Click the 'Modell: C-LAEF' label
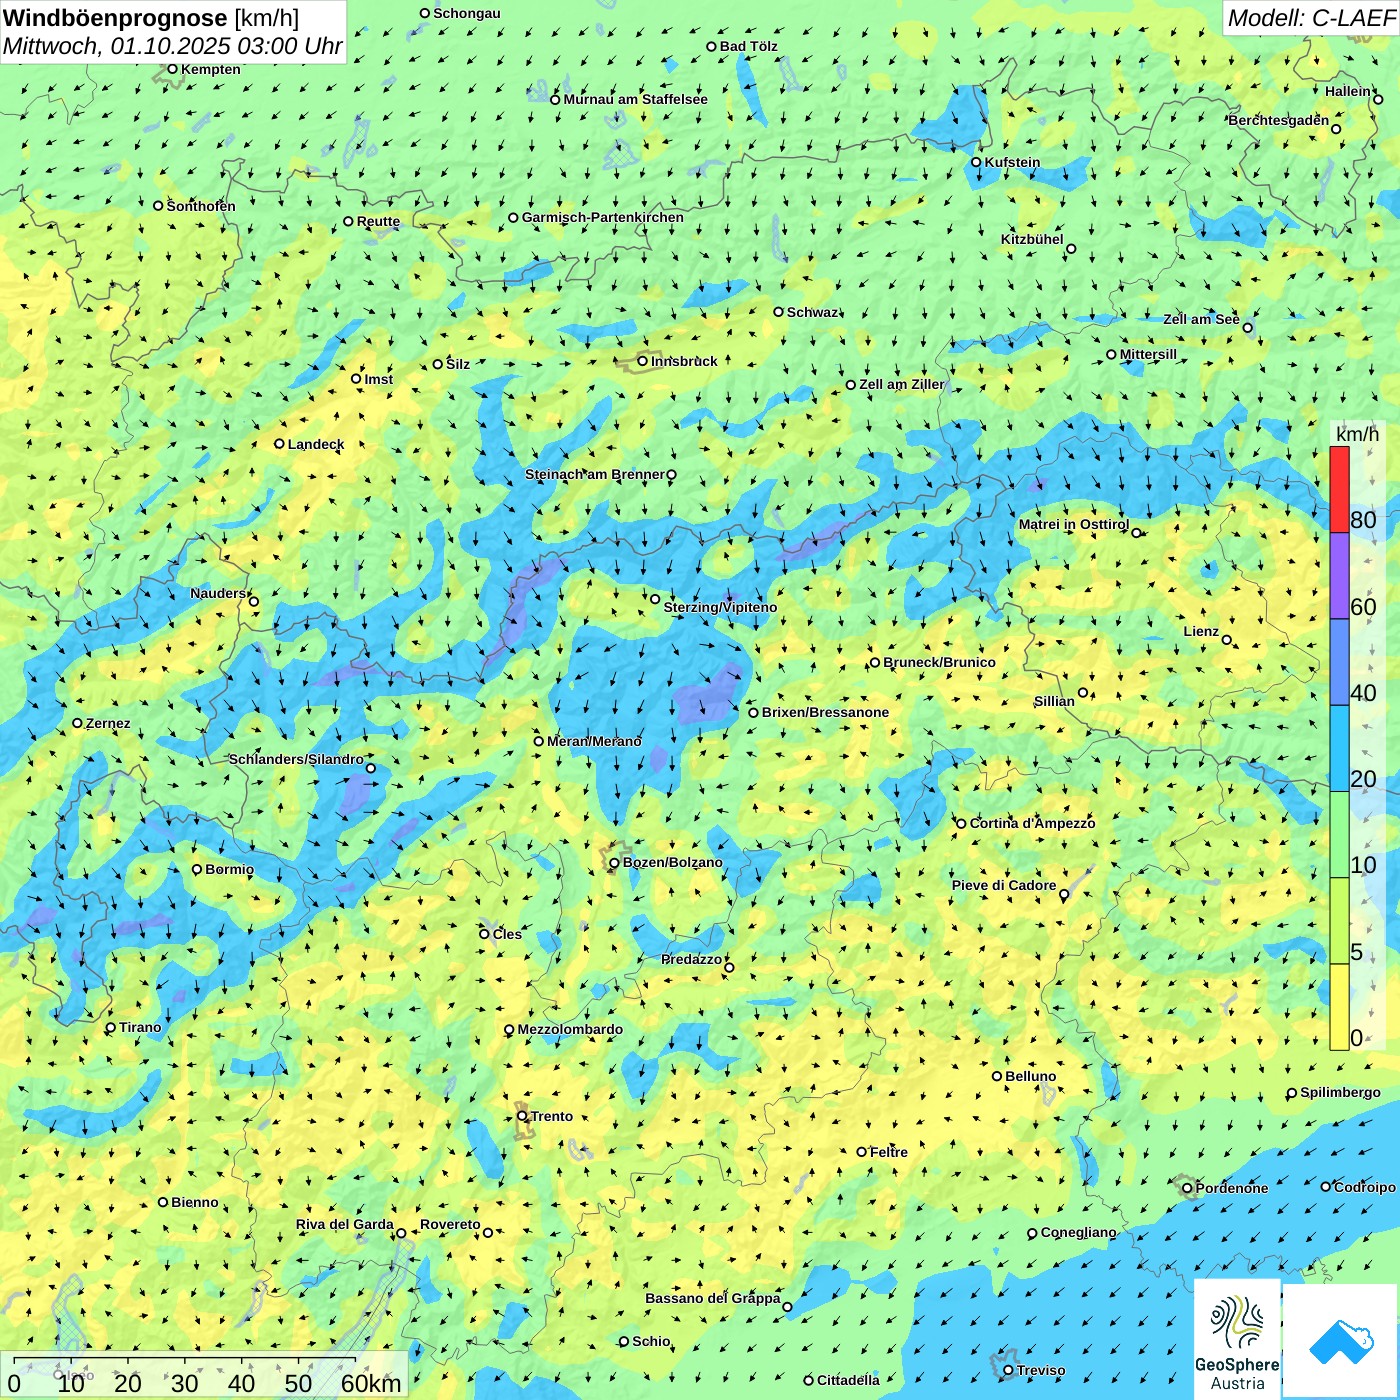 click(x=1310, y=18)
